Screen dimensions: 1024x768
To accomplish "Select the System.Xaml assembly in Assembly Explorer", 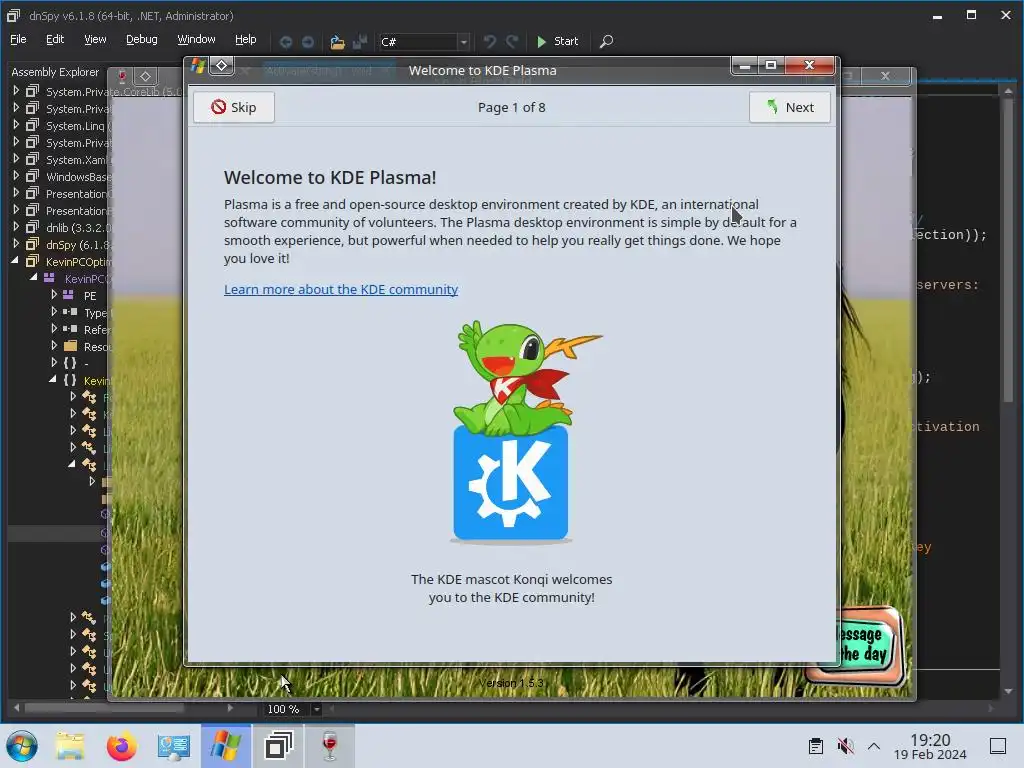I will 75,160.
